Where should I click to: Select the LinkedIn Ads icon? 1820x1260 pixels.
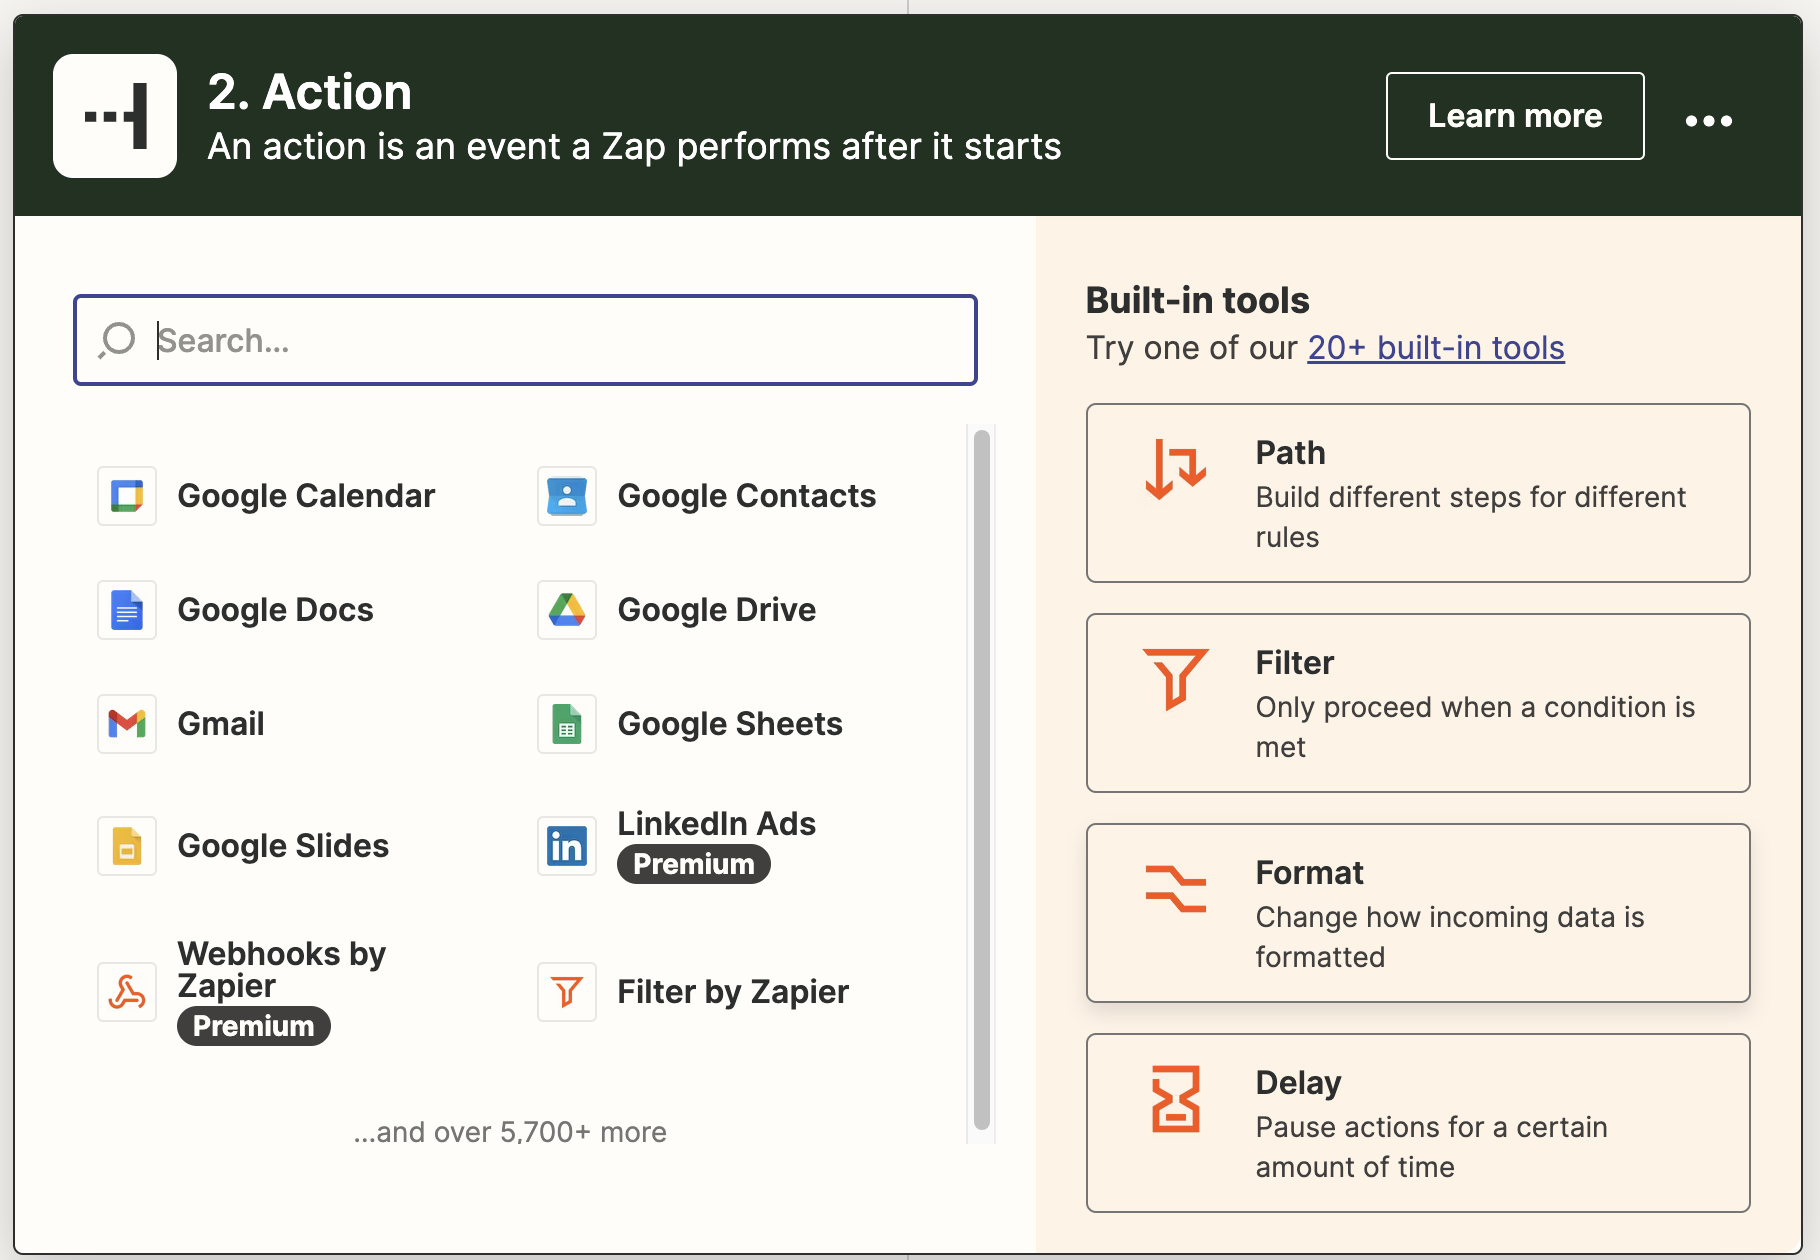click(x=567, y=846)
